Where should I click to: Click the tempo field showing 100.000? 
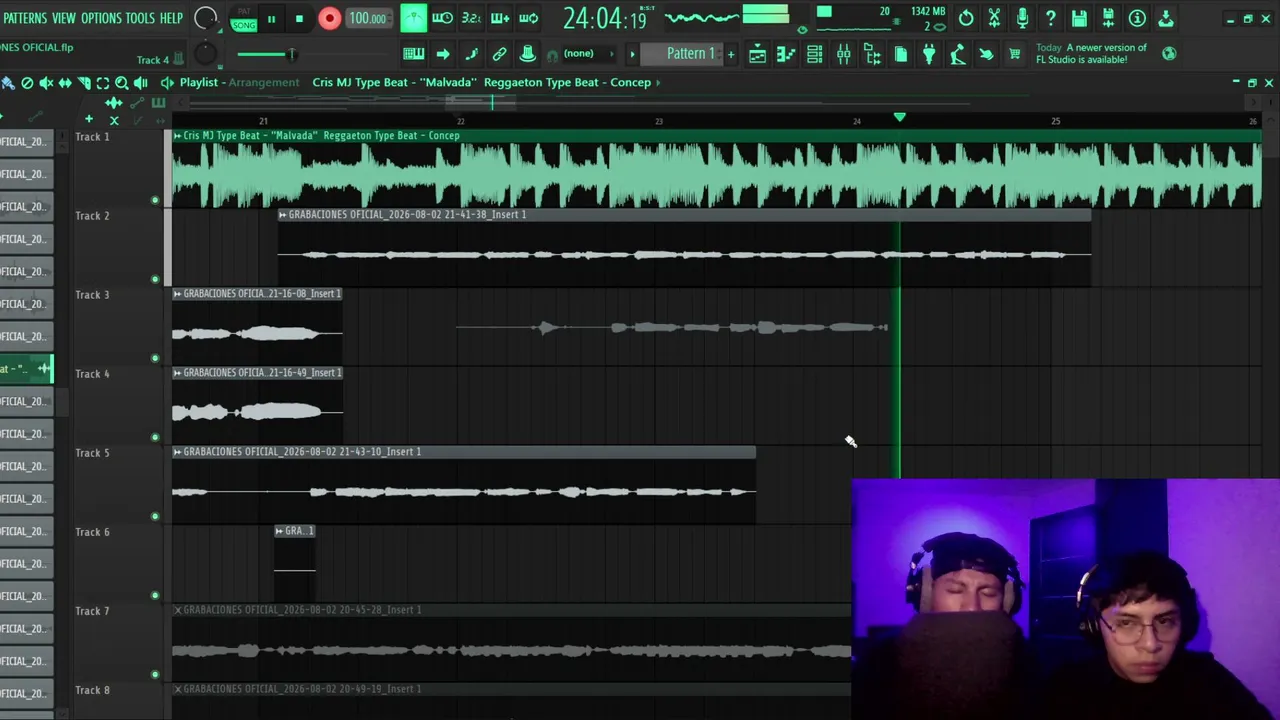368,18
